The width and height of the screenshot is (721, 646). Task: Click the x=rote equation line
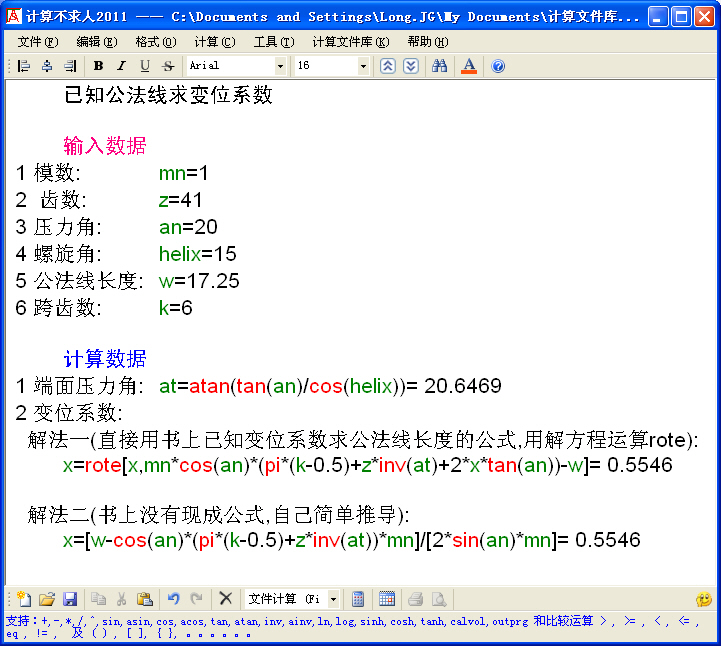[367, 465]
